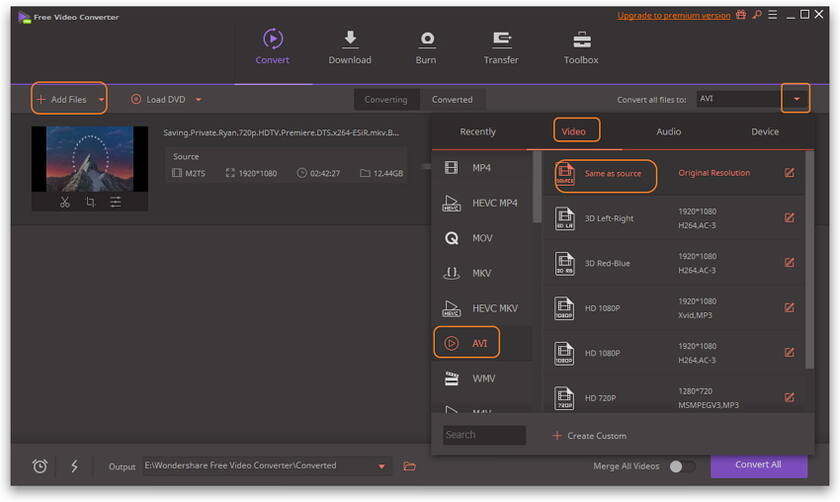The image size is (840, 502).
Task: Select WMV format
Action: 482,378
